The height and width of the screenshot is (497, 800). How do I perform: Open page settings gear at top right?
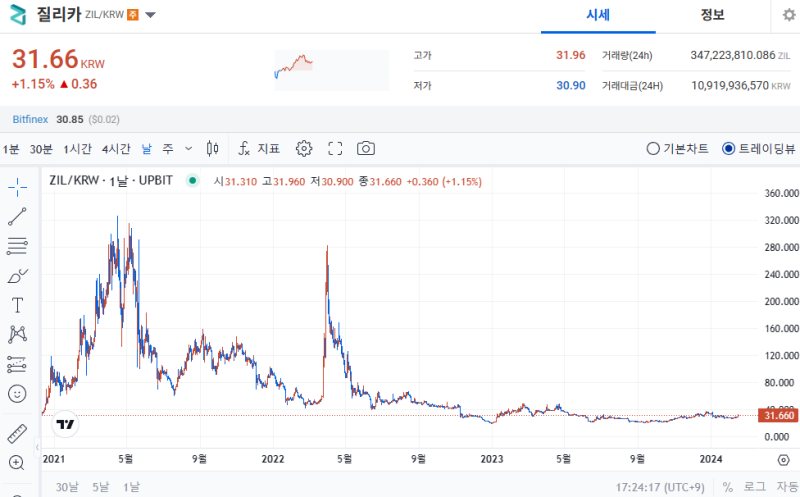point(789,15)
